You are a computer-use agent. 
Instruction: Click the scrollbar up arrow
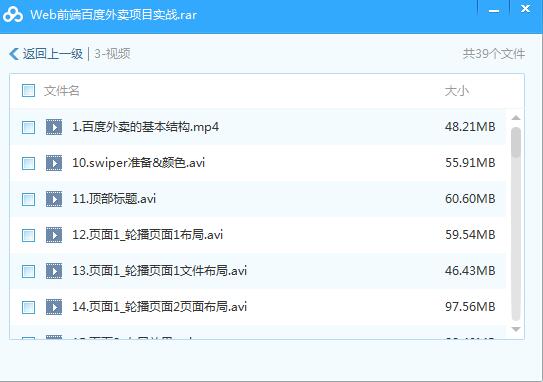tap(516, 118)
